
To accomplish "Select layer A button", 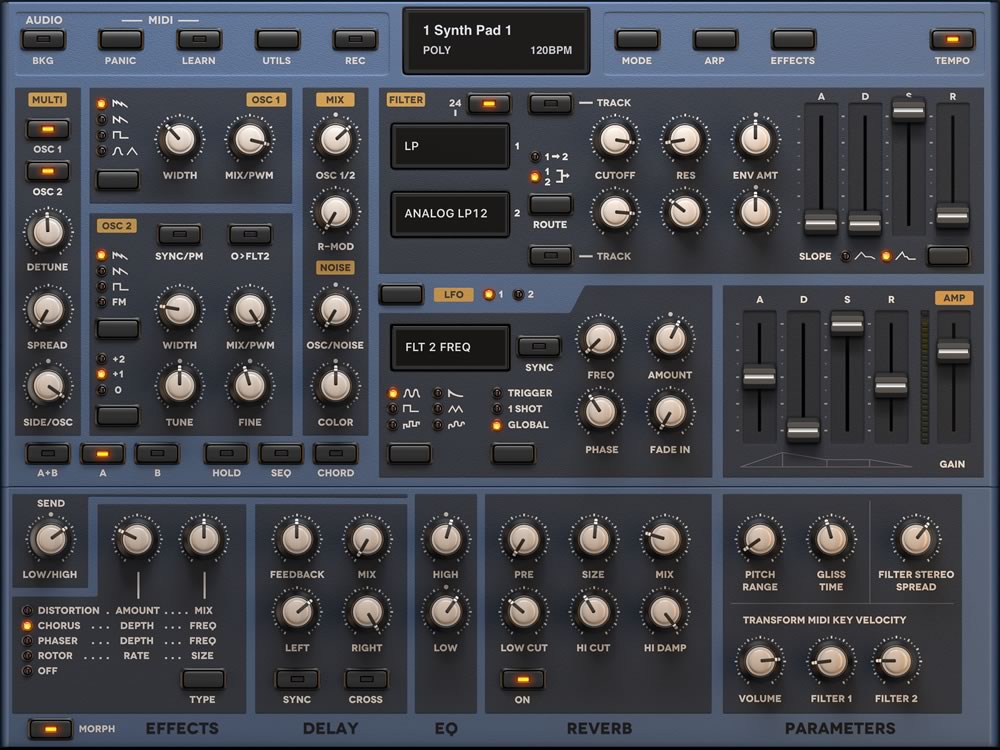I will coord(103,454).
